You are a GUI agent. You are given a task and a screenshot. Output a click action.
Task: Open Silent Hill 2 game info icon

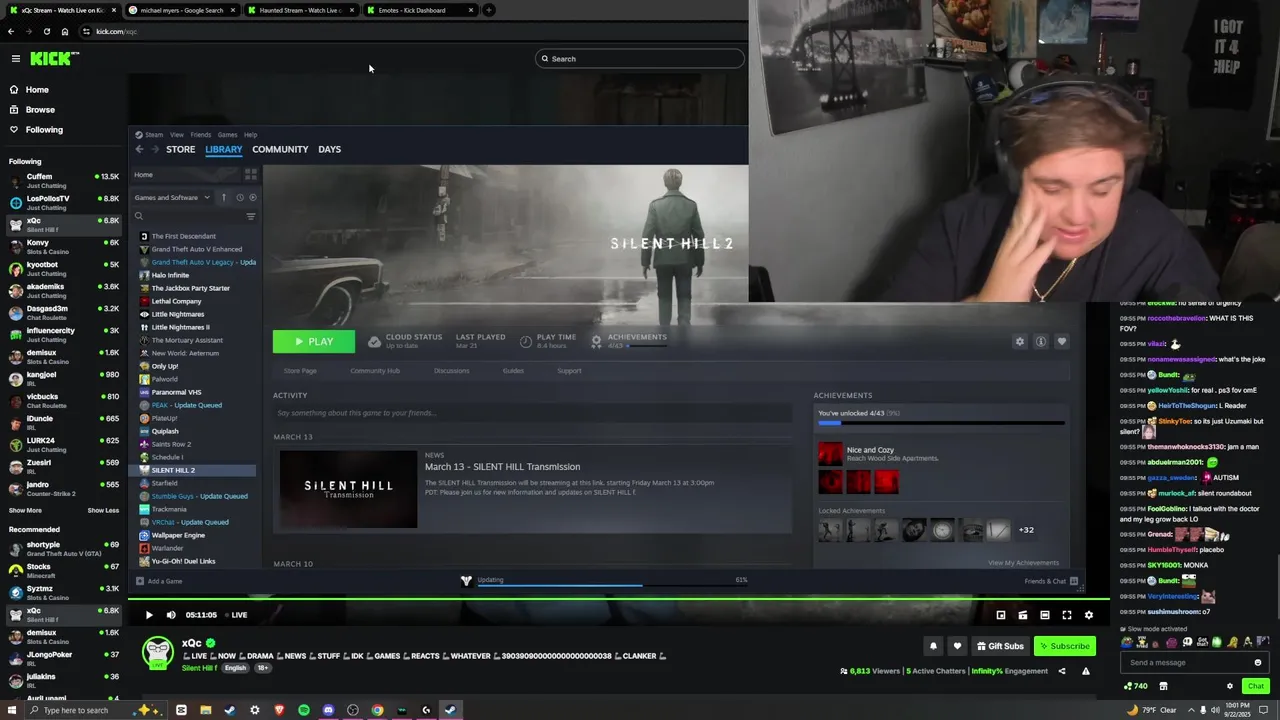(1041, 341)
